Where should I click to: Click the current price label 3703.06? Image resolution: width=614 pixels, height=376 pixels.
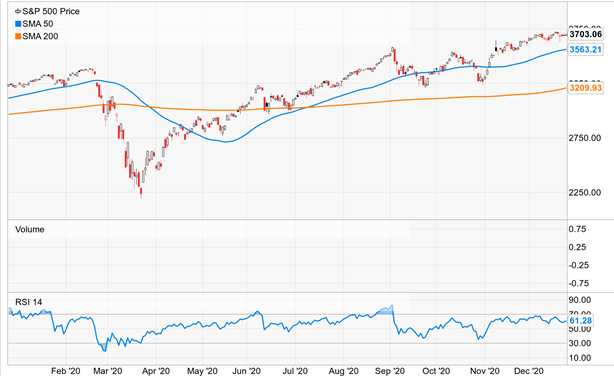coord(585,34)
